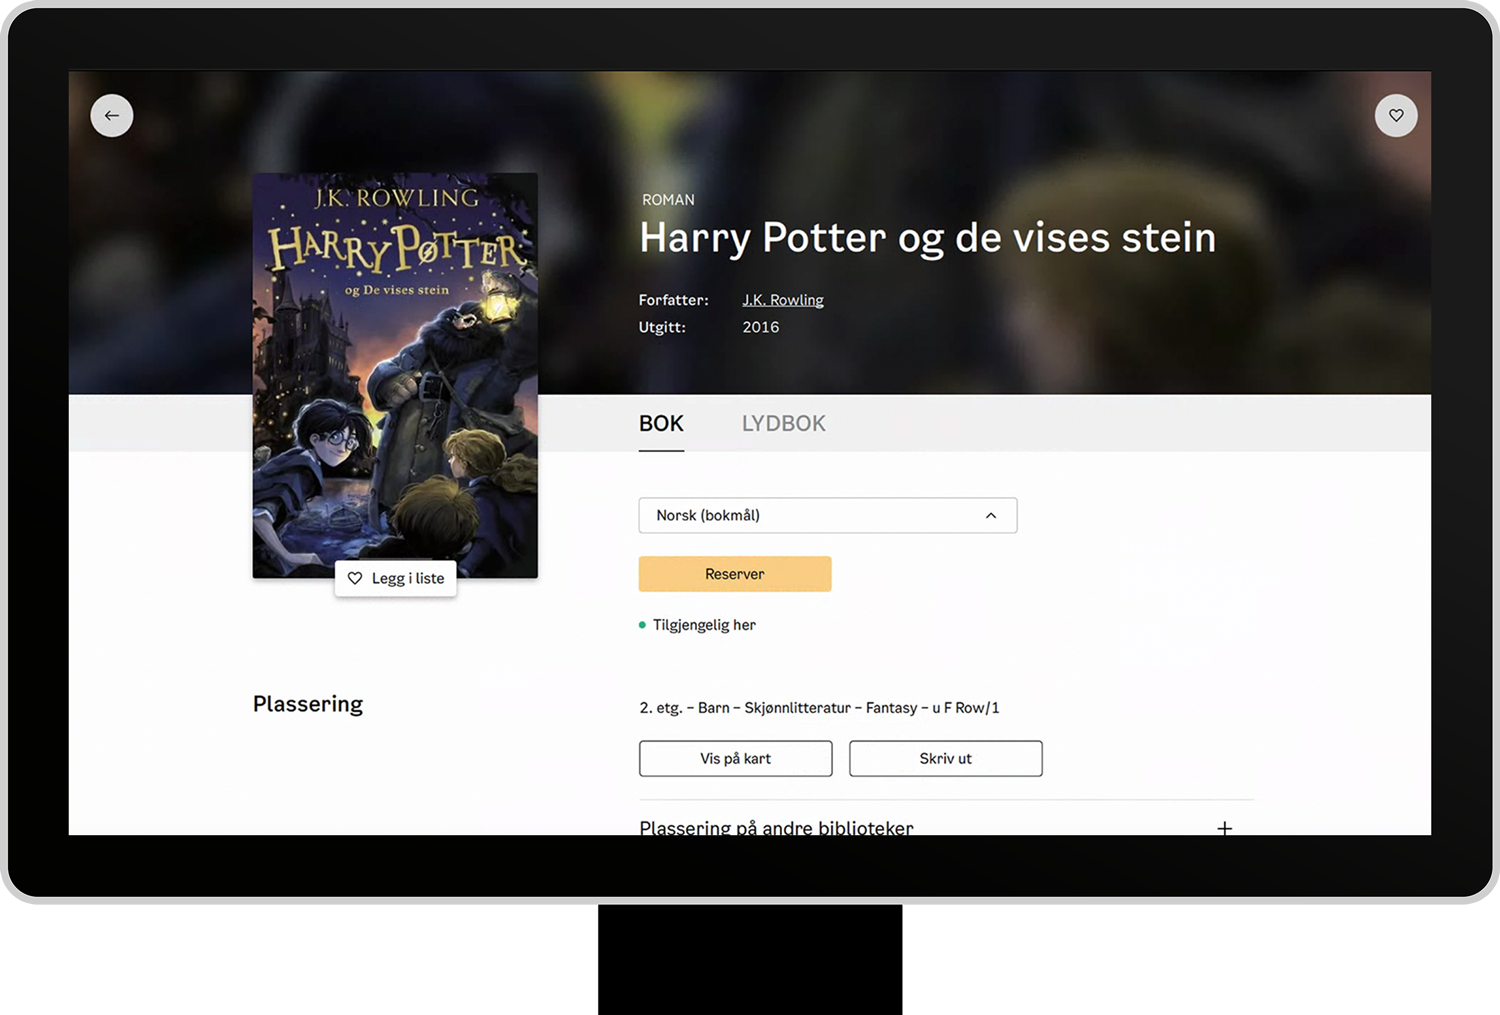Switch to the LYDBOK tab
The image size is (1500, 1015).
point(783,424)
